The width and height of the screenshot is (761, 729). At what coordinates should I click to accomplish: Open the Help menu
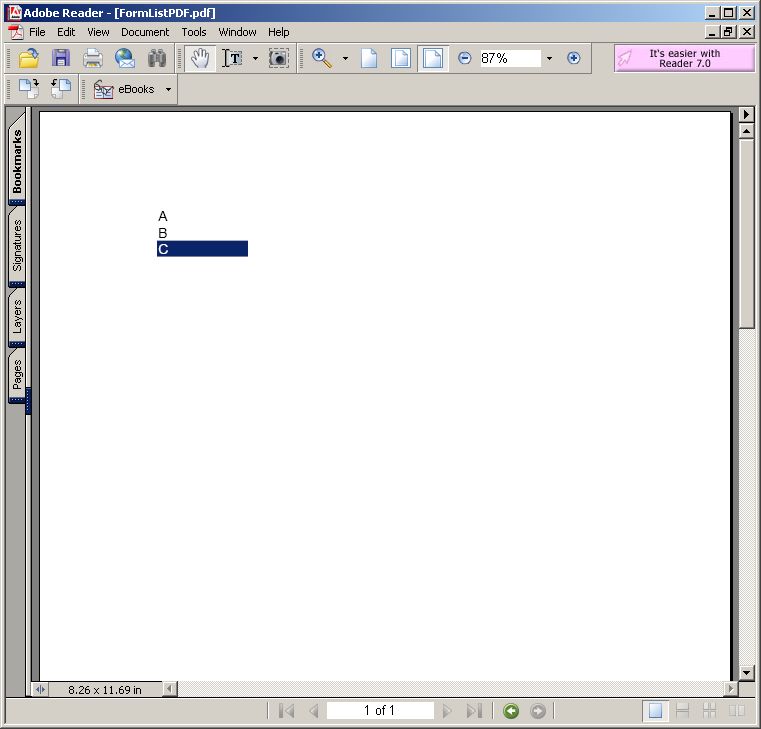pyautogui.click(x=279, y=32)
